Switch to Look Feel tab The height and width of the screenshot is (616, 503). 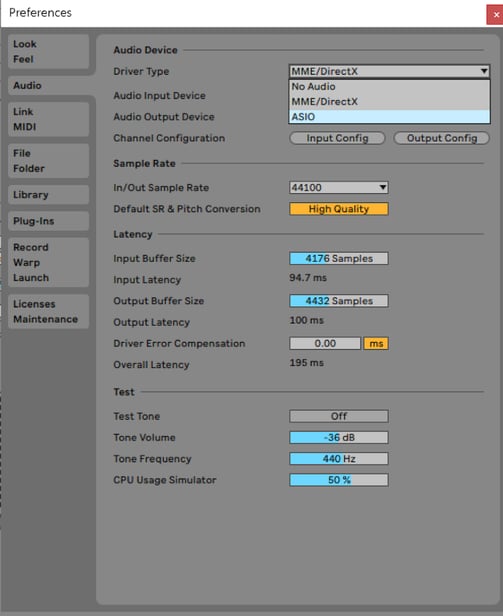[48, 51]
